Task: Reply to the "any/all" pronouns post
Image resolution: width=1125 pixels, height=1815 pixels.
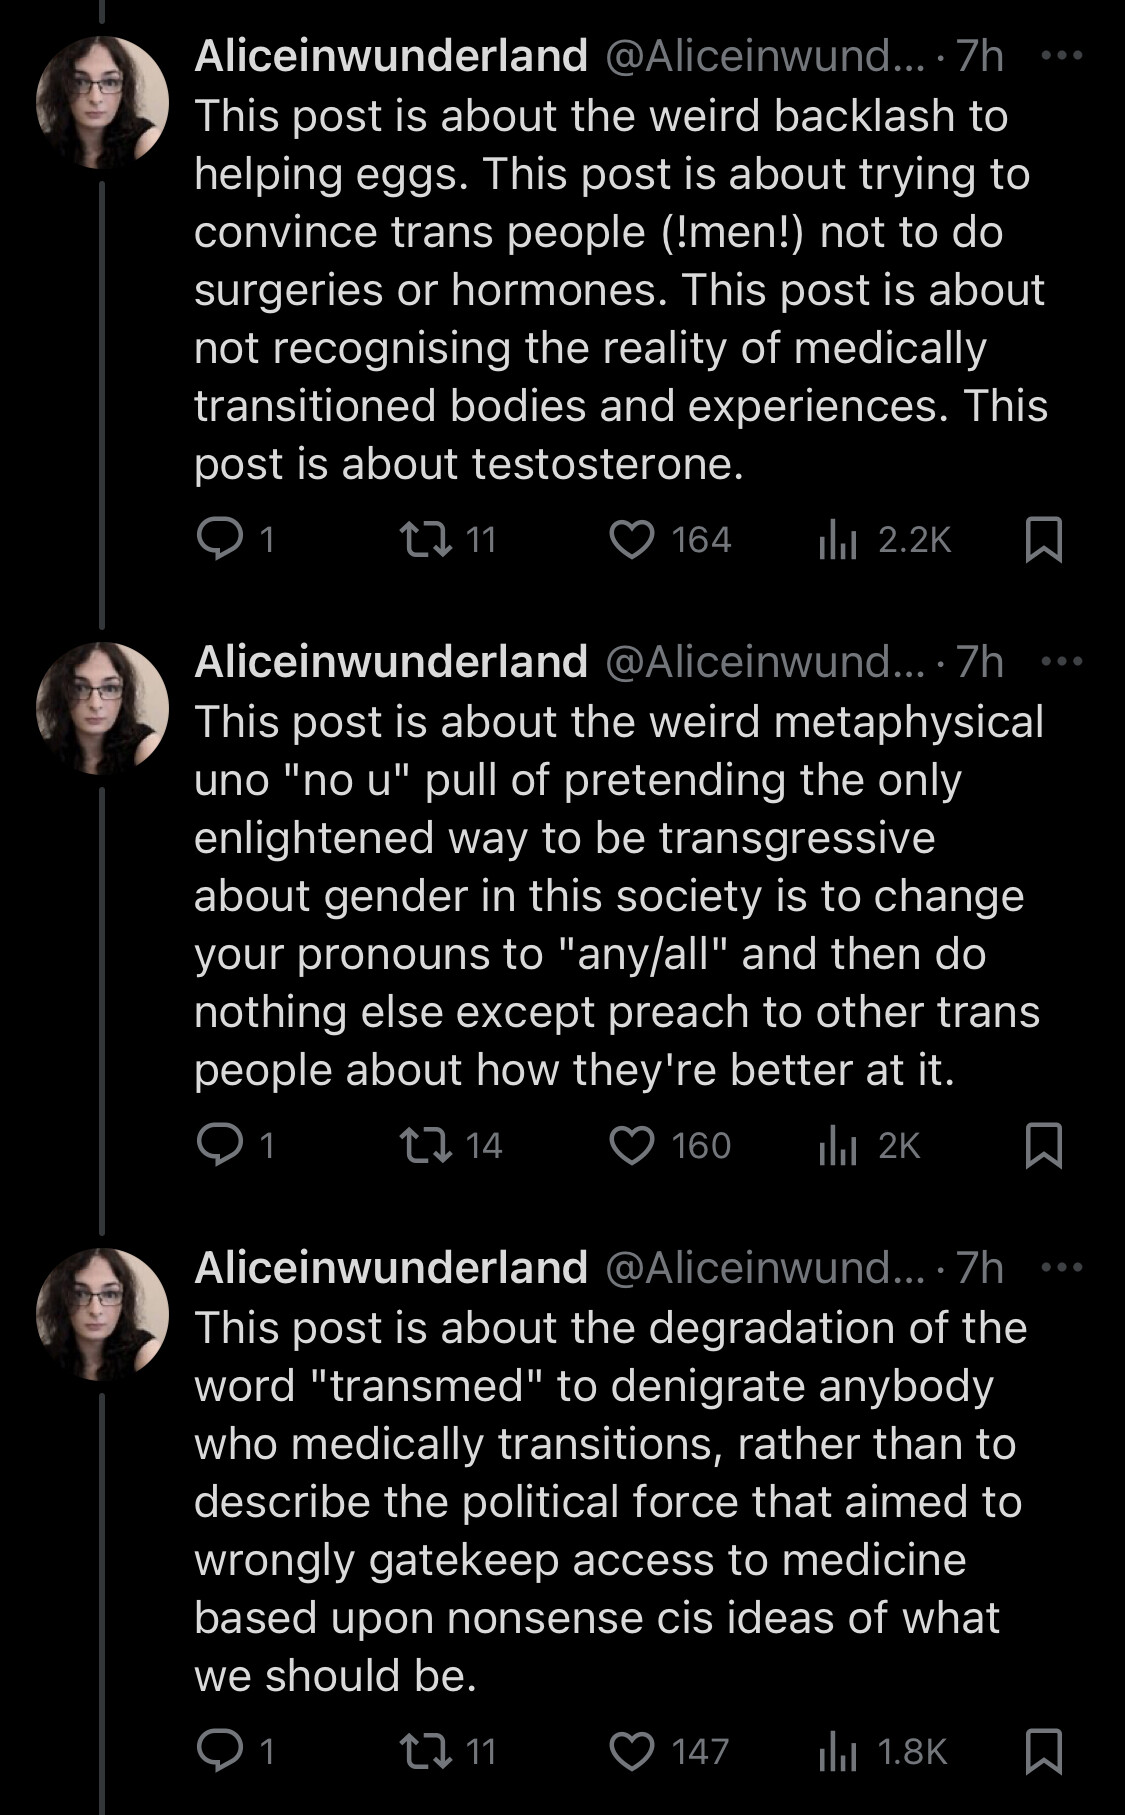Action: (x=216, y=1146)
